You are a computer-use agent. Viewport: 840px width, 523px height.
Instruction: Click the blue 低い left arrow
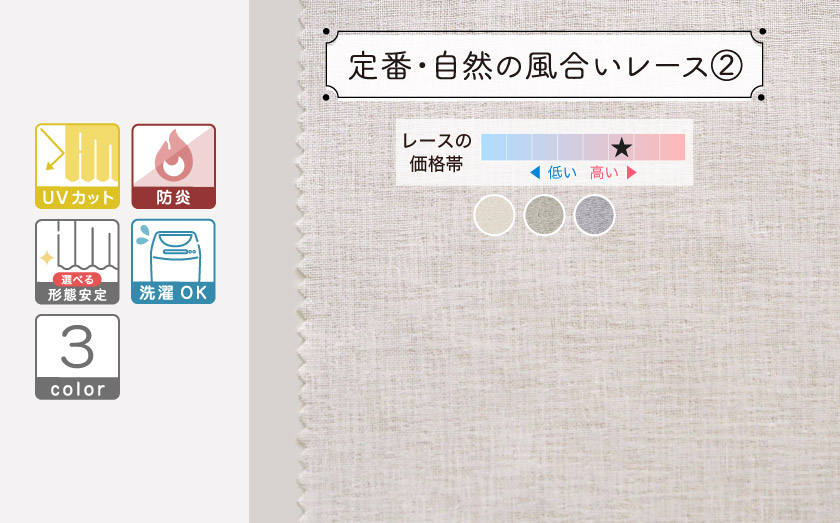[535, 173]
